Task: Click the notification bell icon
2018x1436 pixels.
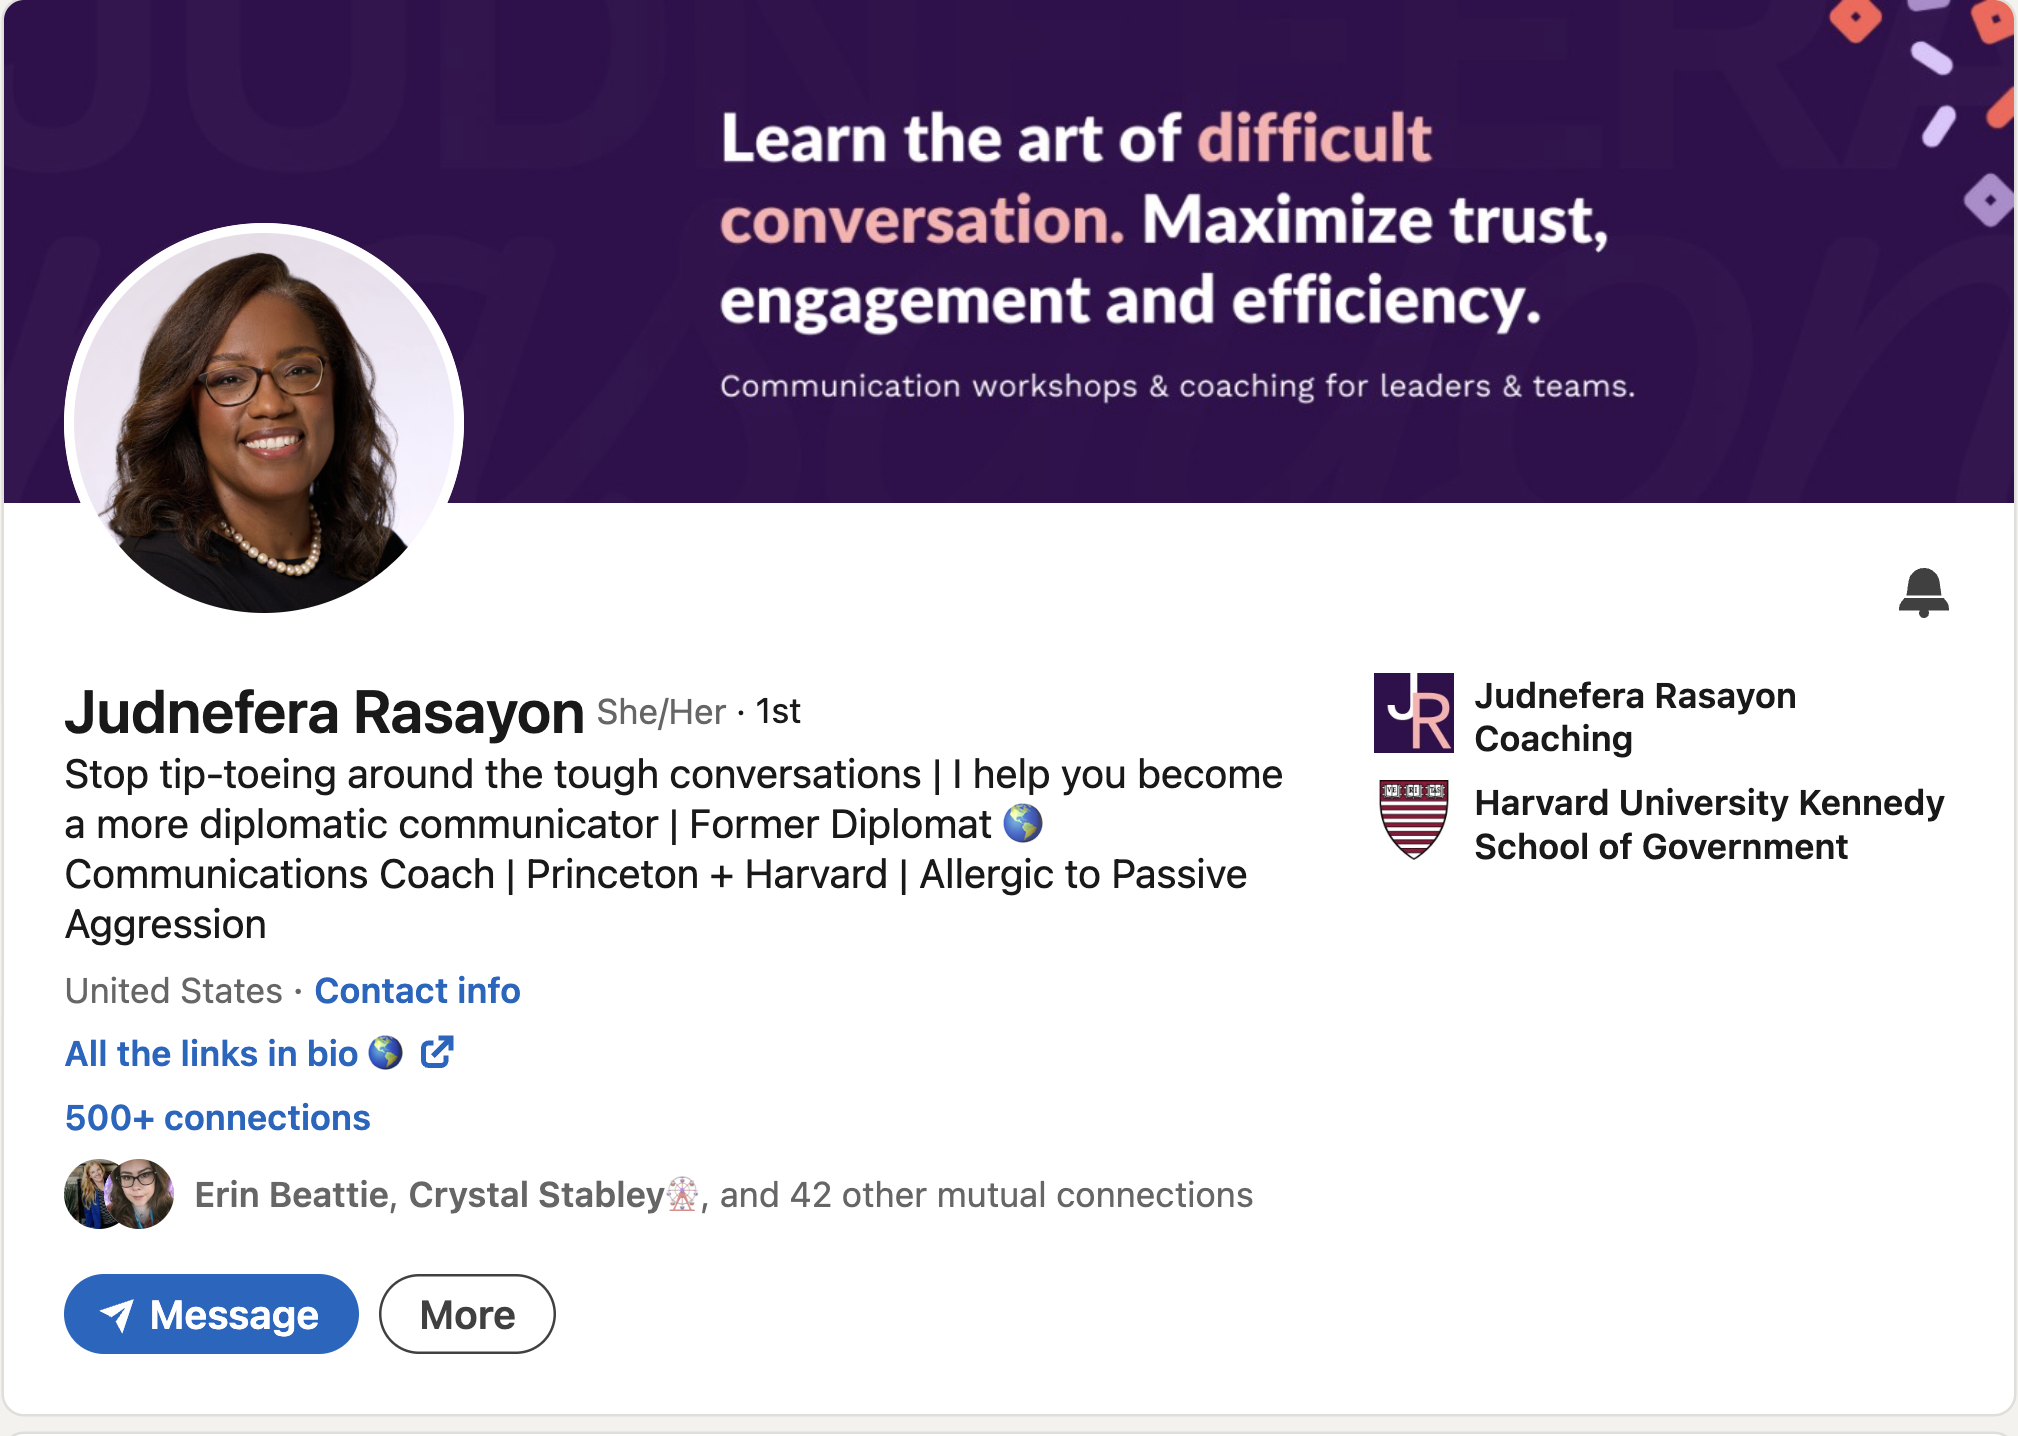Action: pyautogui.click(x=1925, y=594)
